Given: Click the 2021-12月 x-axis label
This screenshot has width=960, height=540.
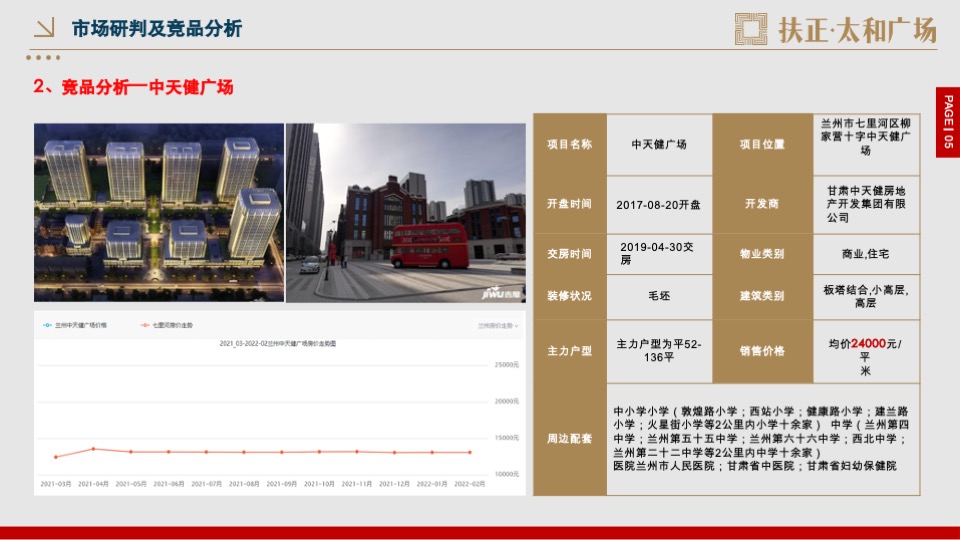Looking at the screenshot, I should pyautogui.click(x=394, y=484).
